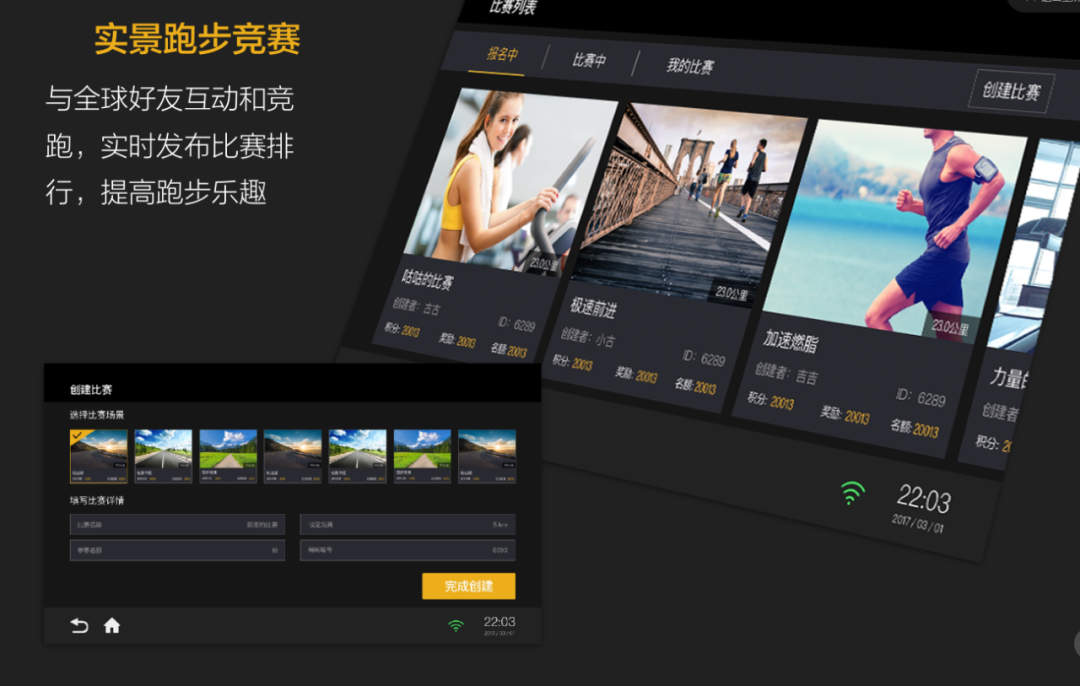Tap the back arrow in the 创建比赛 panel
The image size is (1080, 686).
click(x=79, y=625)
